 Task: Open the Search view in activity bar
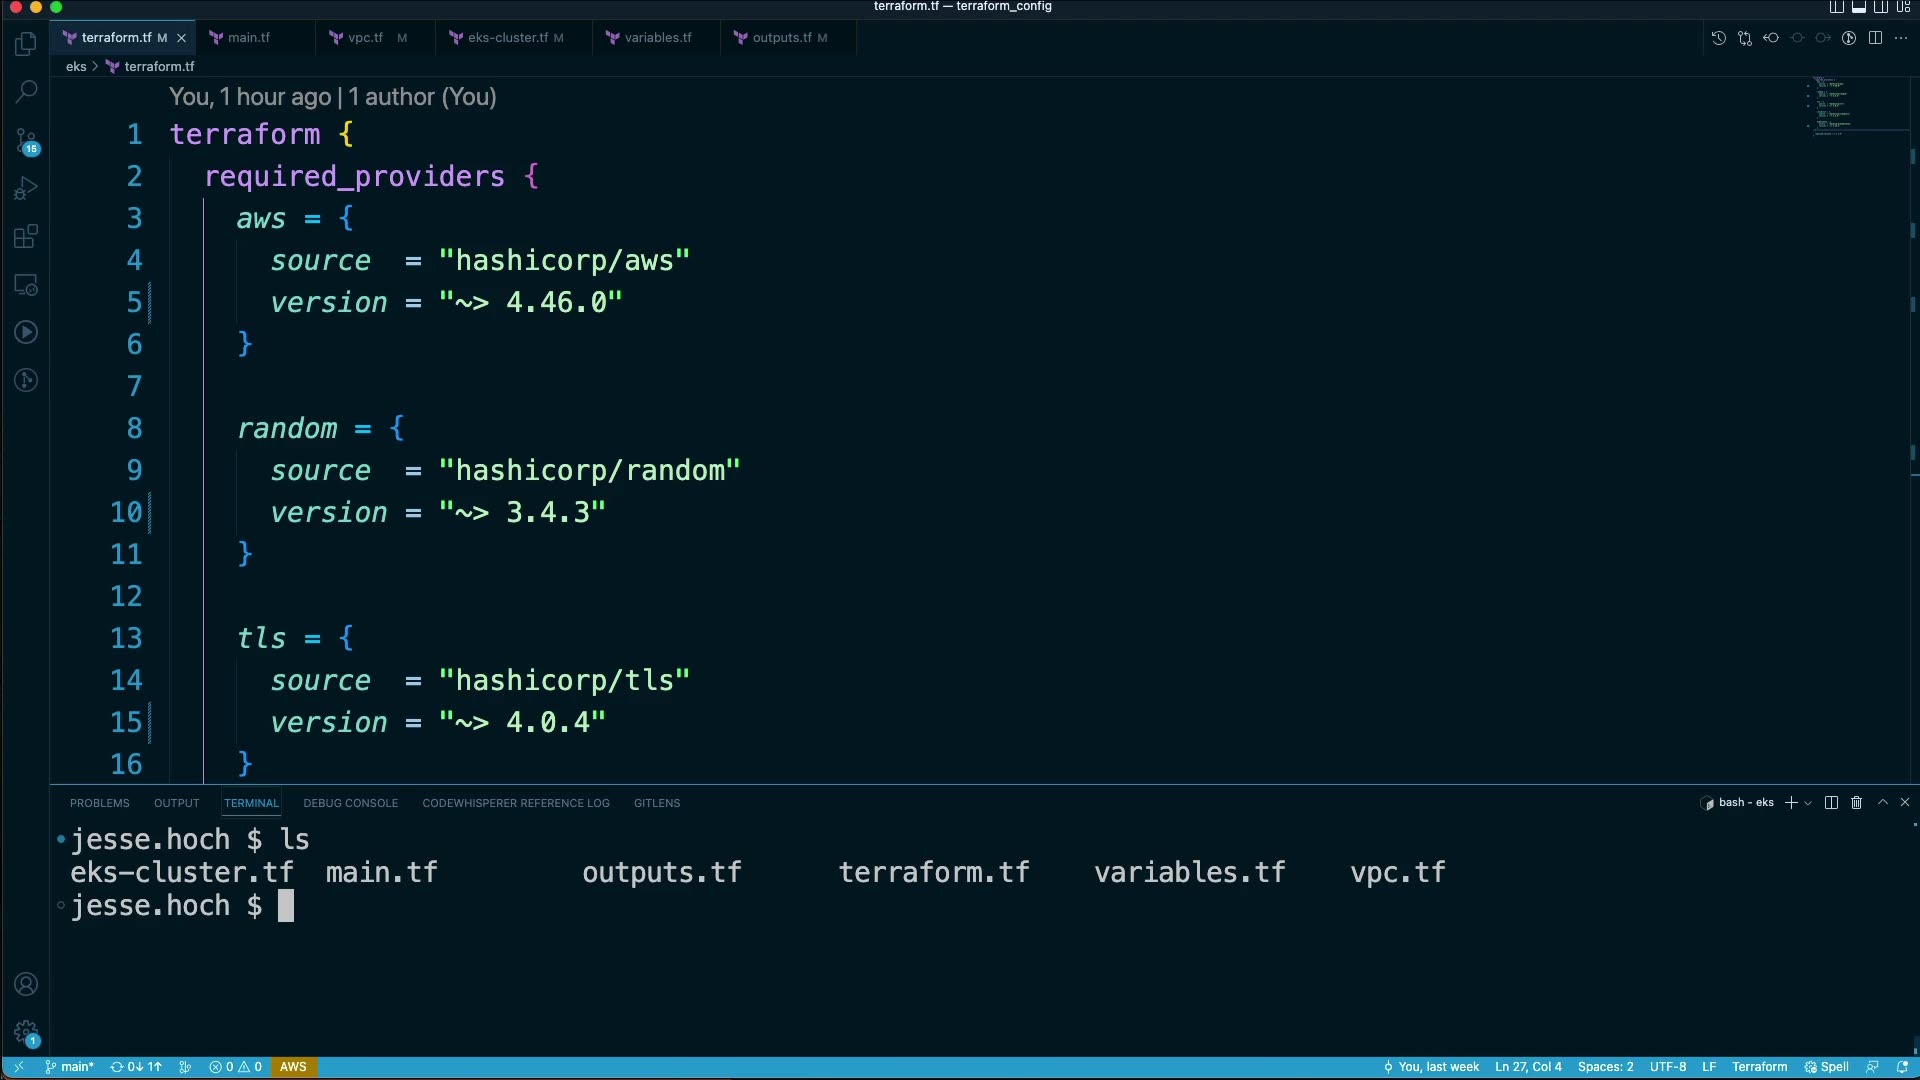(x=26, y=92)
